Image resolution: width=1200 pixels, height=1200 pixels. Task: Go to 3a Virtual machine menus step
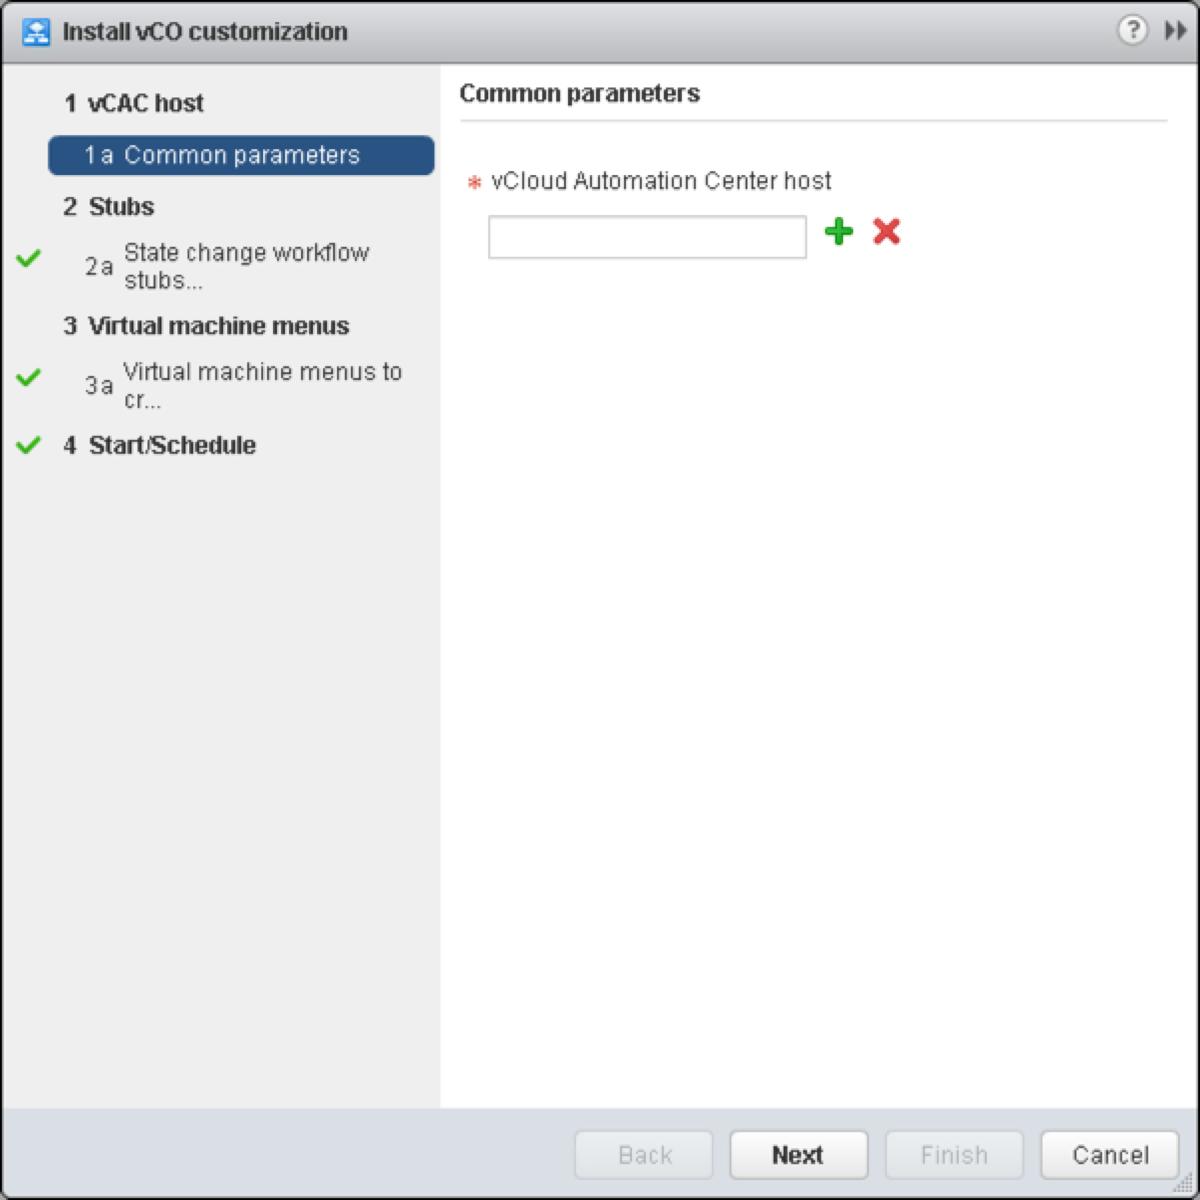(243, 385)
